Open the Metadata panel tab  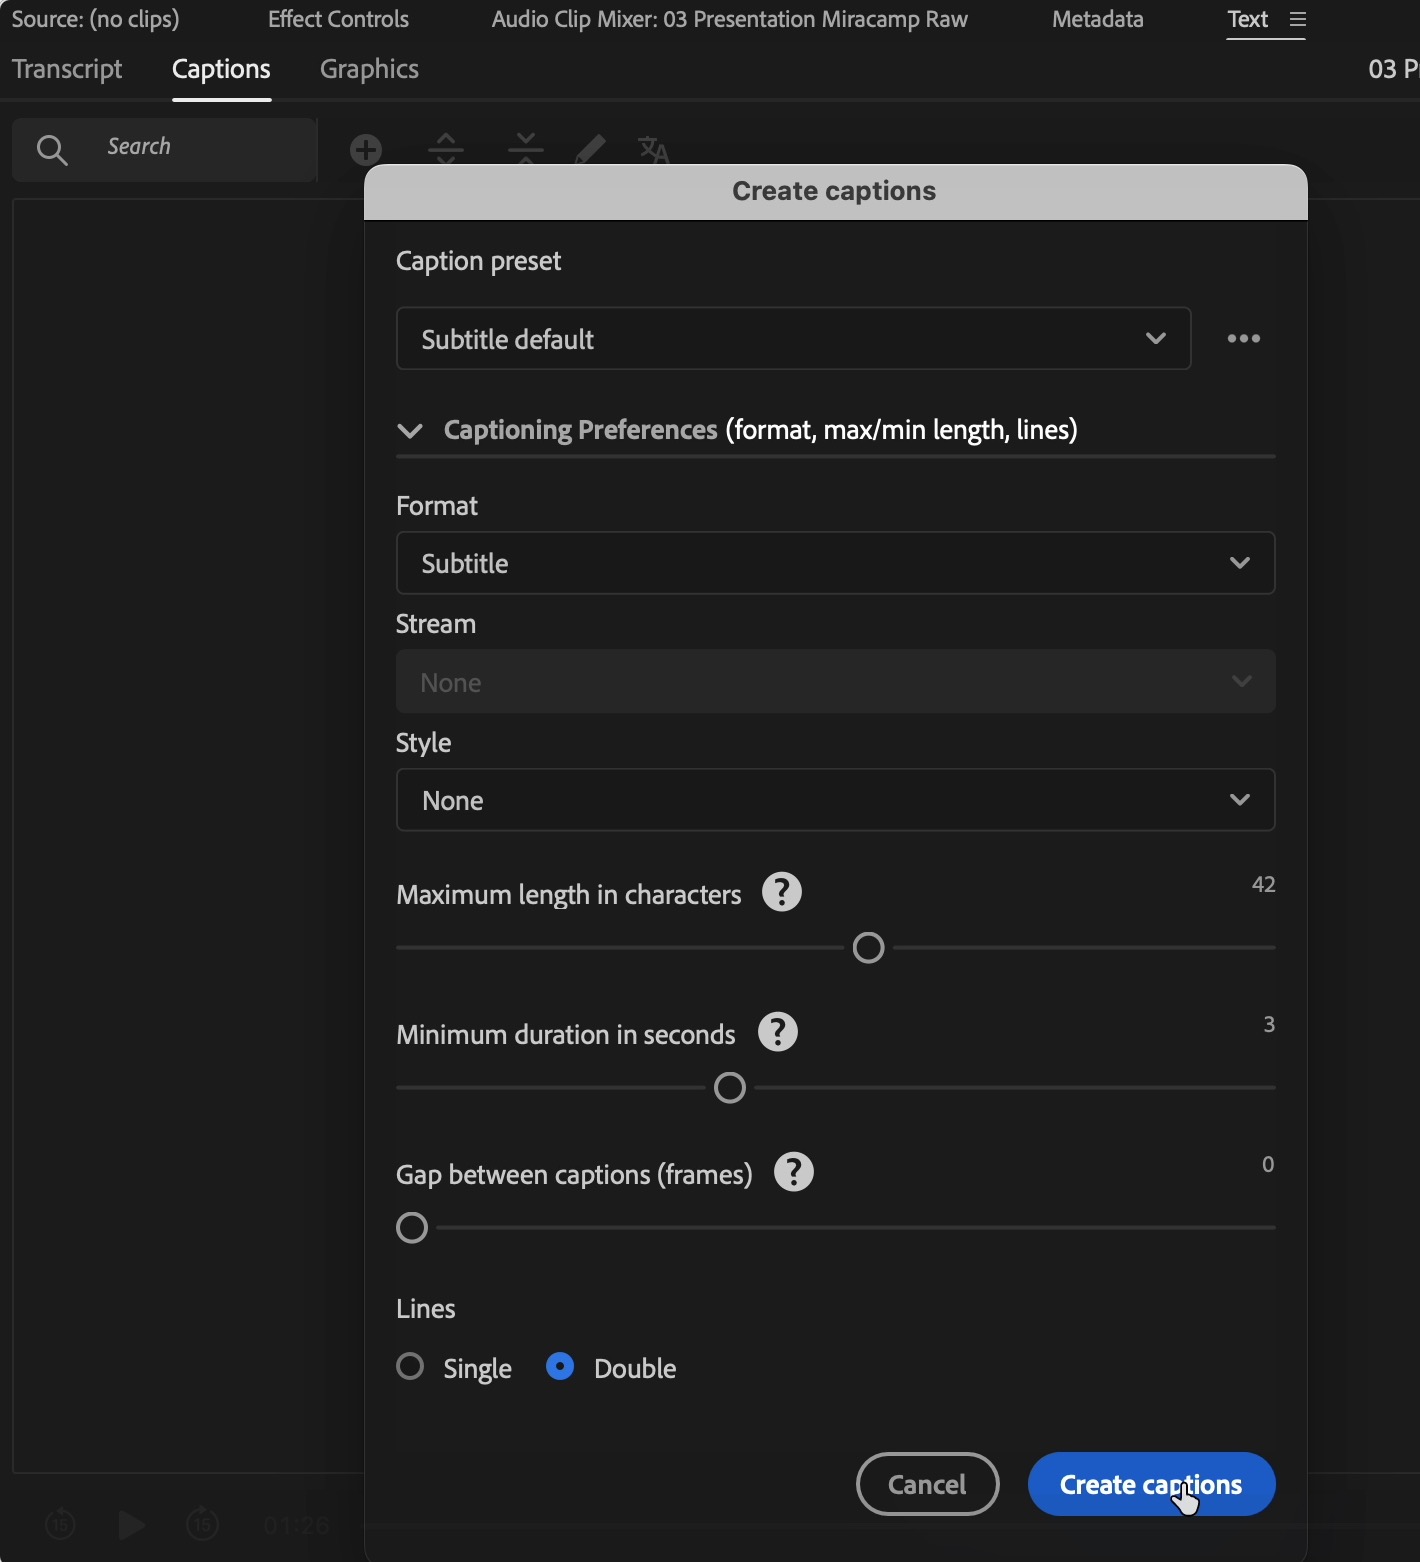coord(1098,19)
